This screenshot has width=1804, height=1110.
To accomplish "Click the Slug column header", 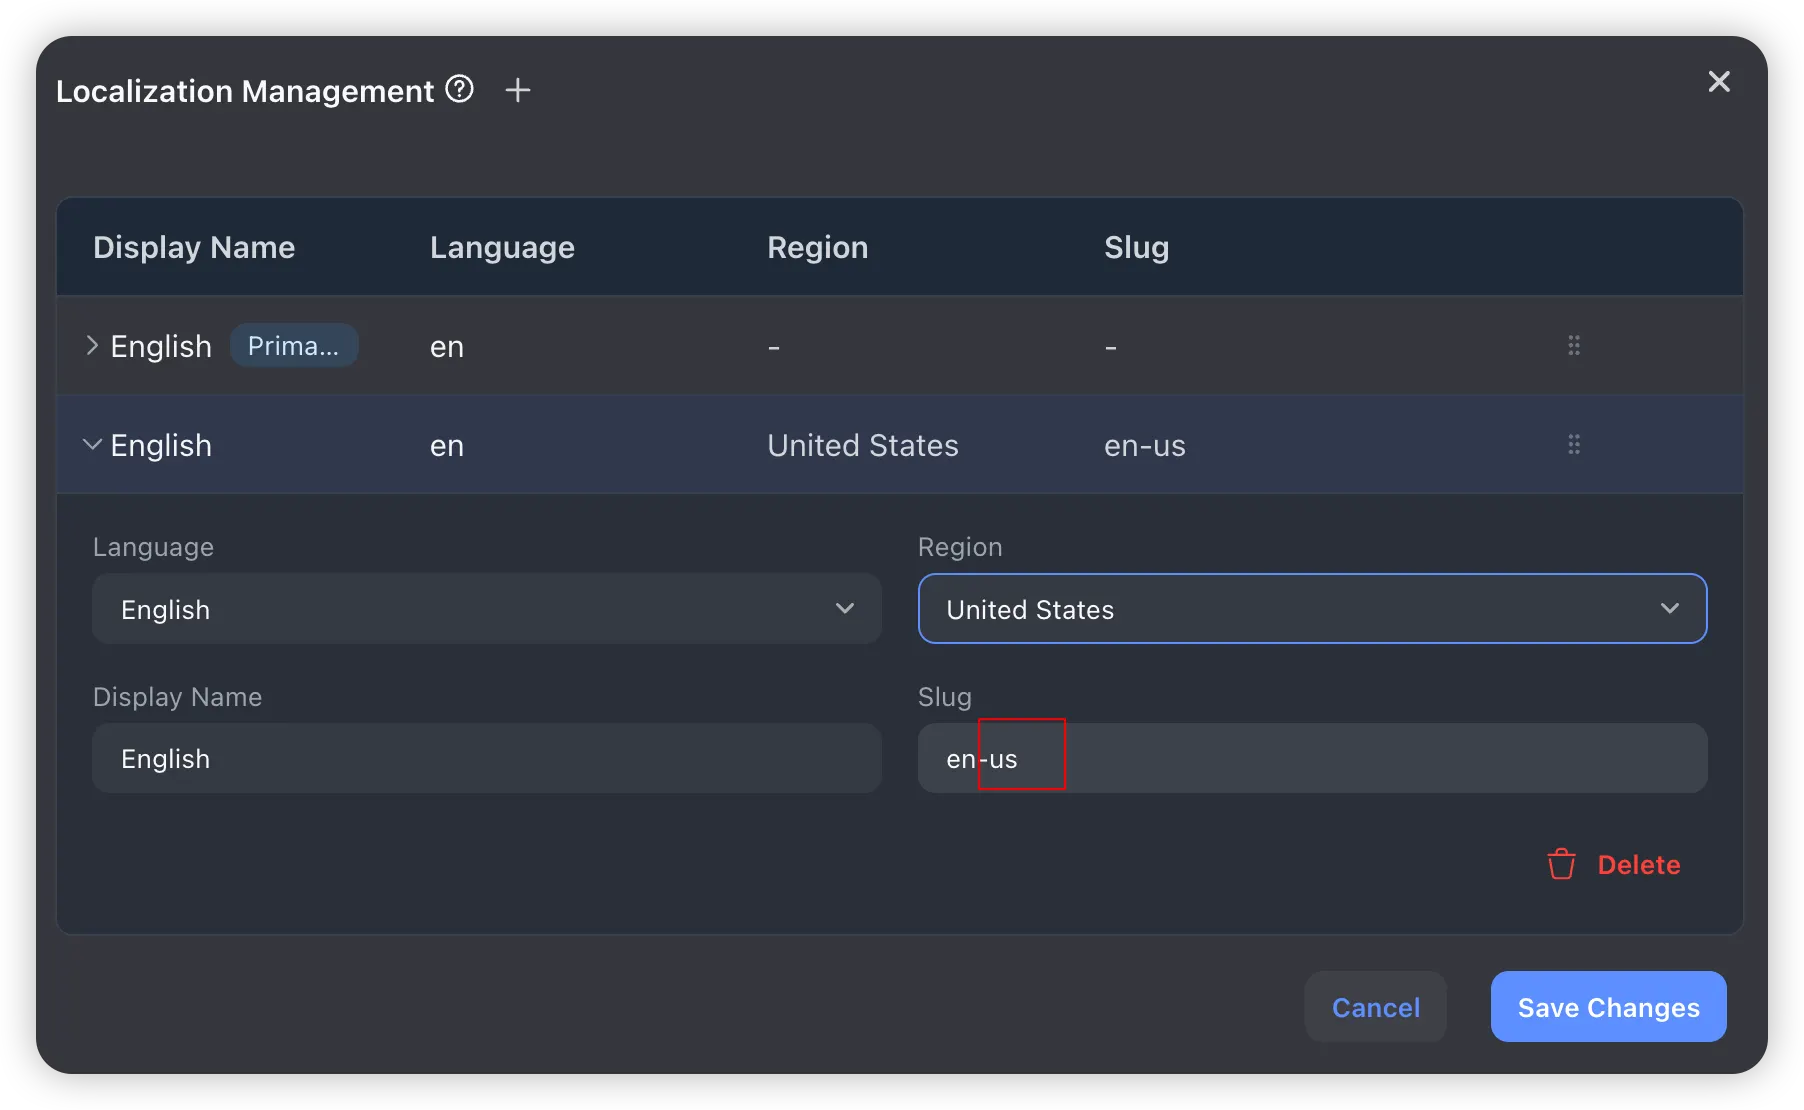I will pos(1136,247).
